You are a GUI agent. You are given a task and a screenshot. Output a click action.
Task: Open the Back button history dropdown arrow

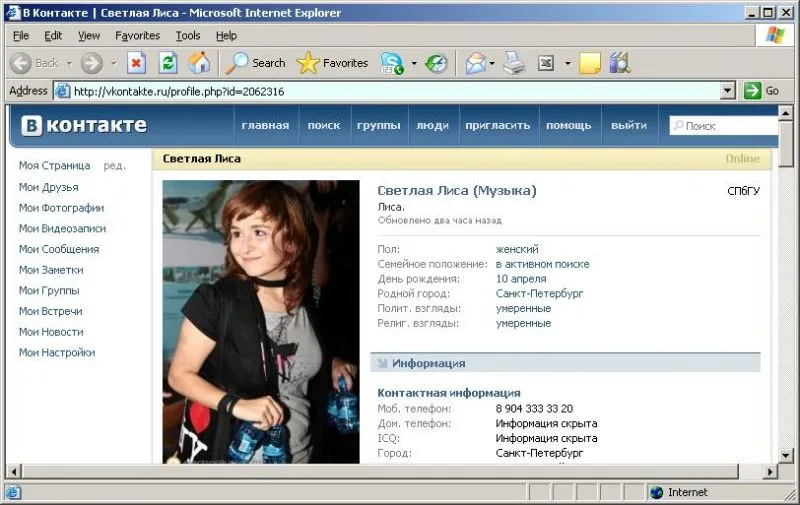(x=69, y=63)
